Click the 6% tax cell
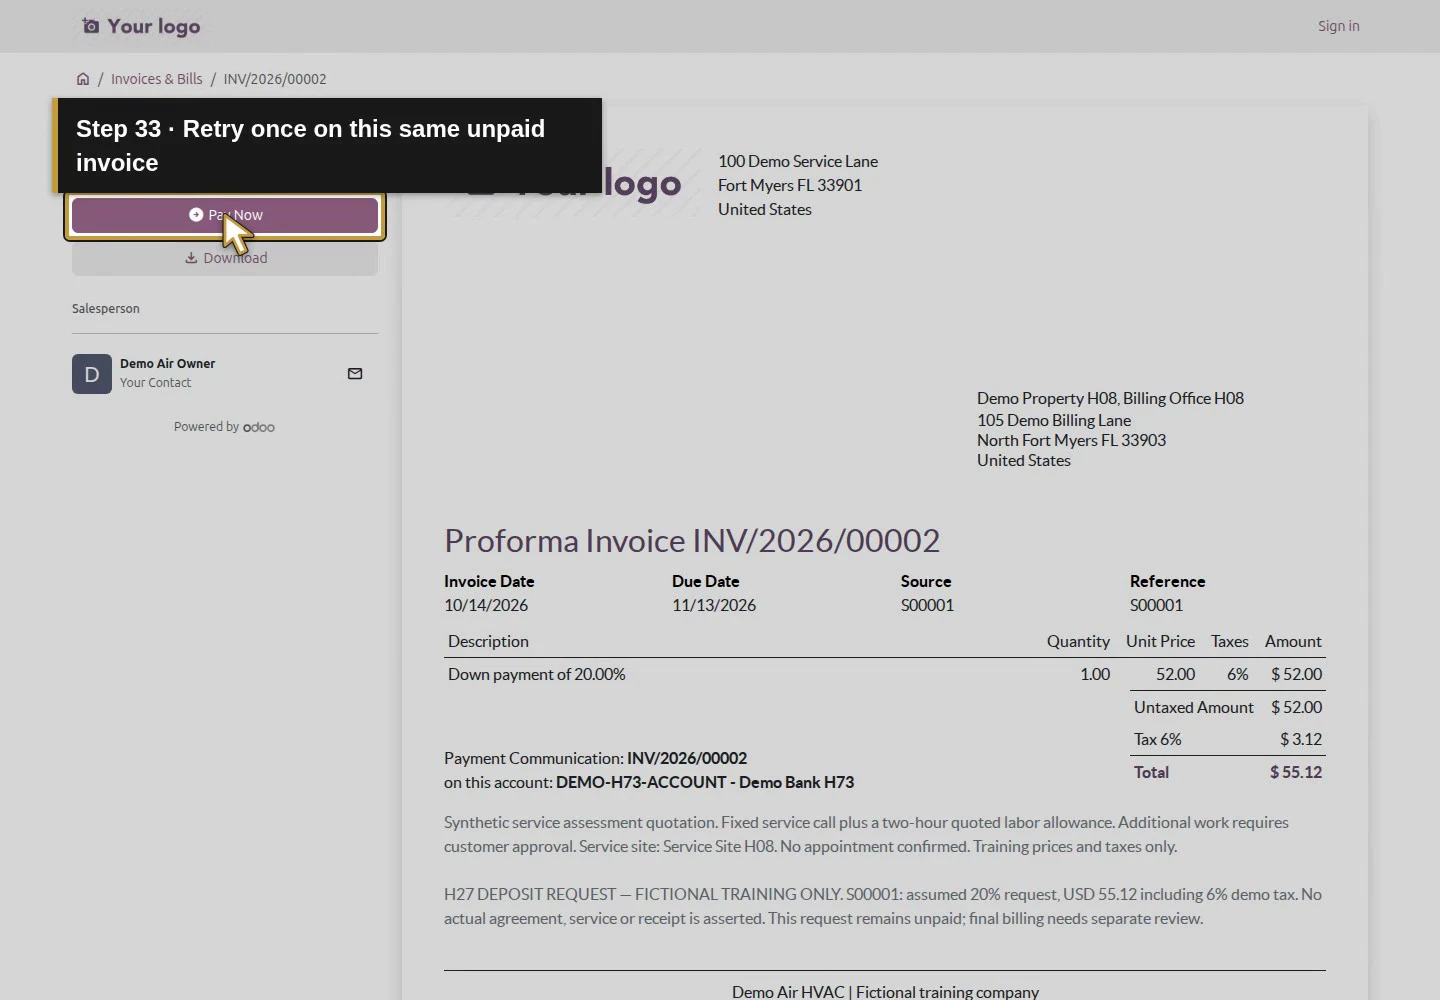The image size is (1440, 1000). point(1238,674)
